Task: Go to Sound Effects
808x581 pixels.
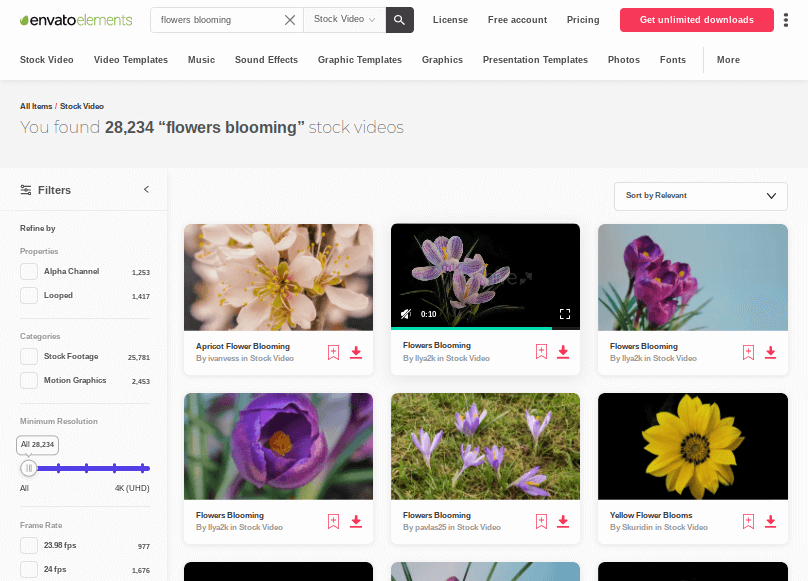Action: (266, 60)
